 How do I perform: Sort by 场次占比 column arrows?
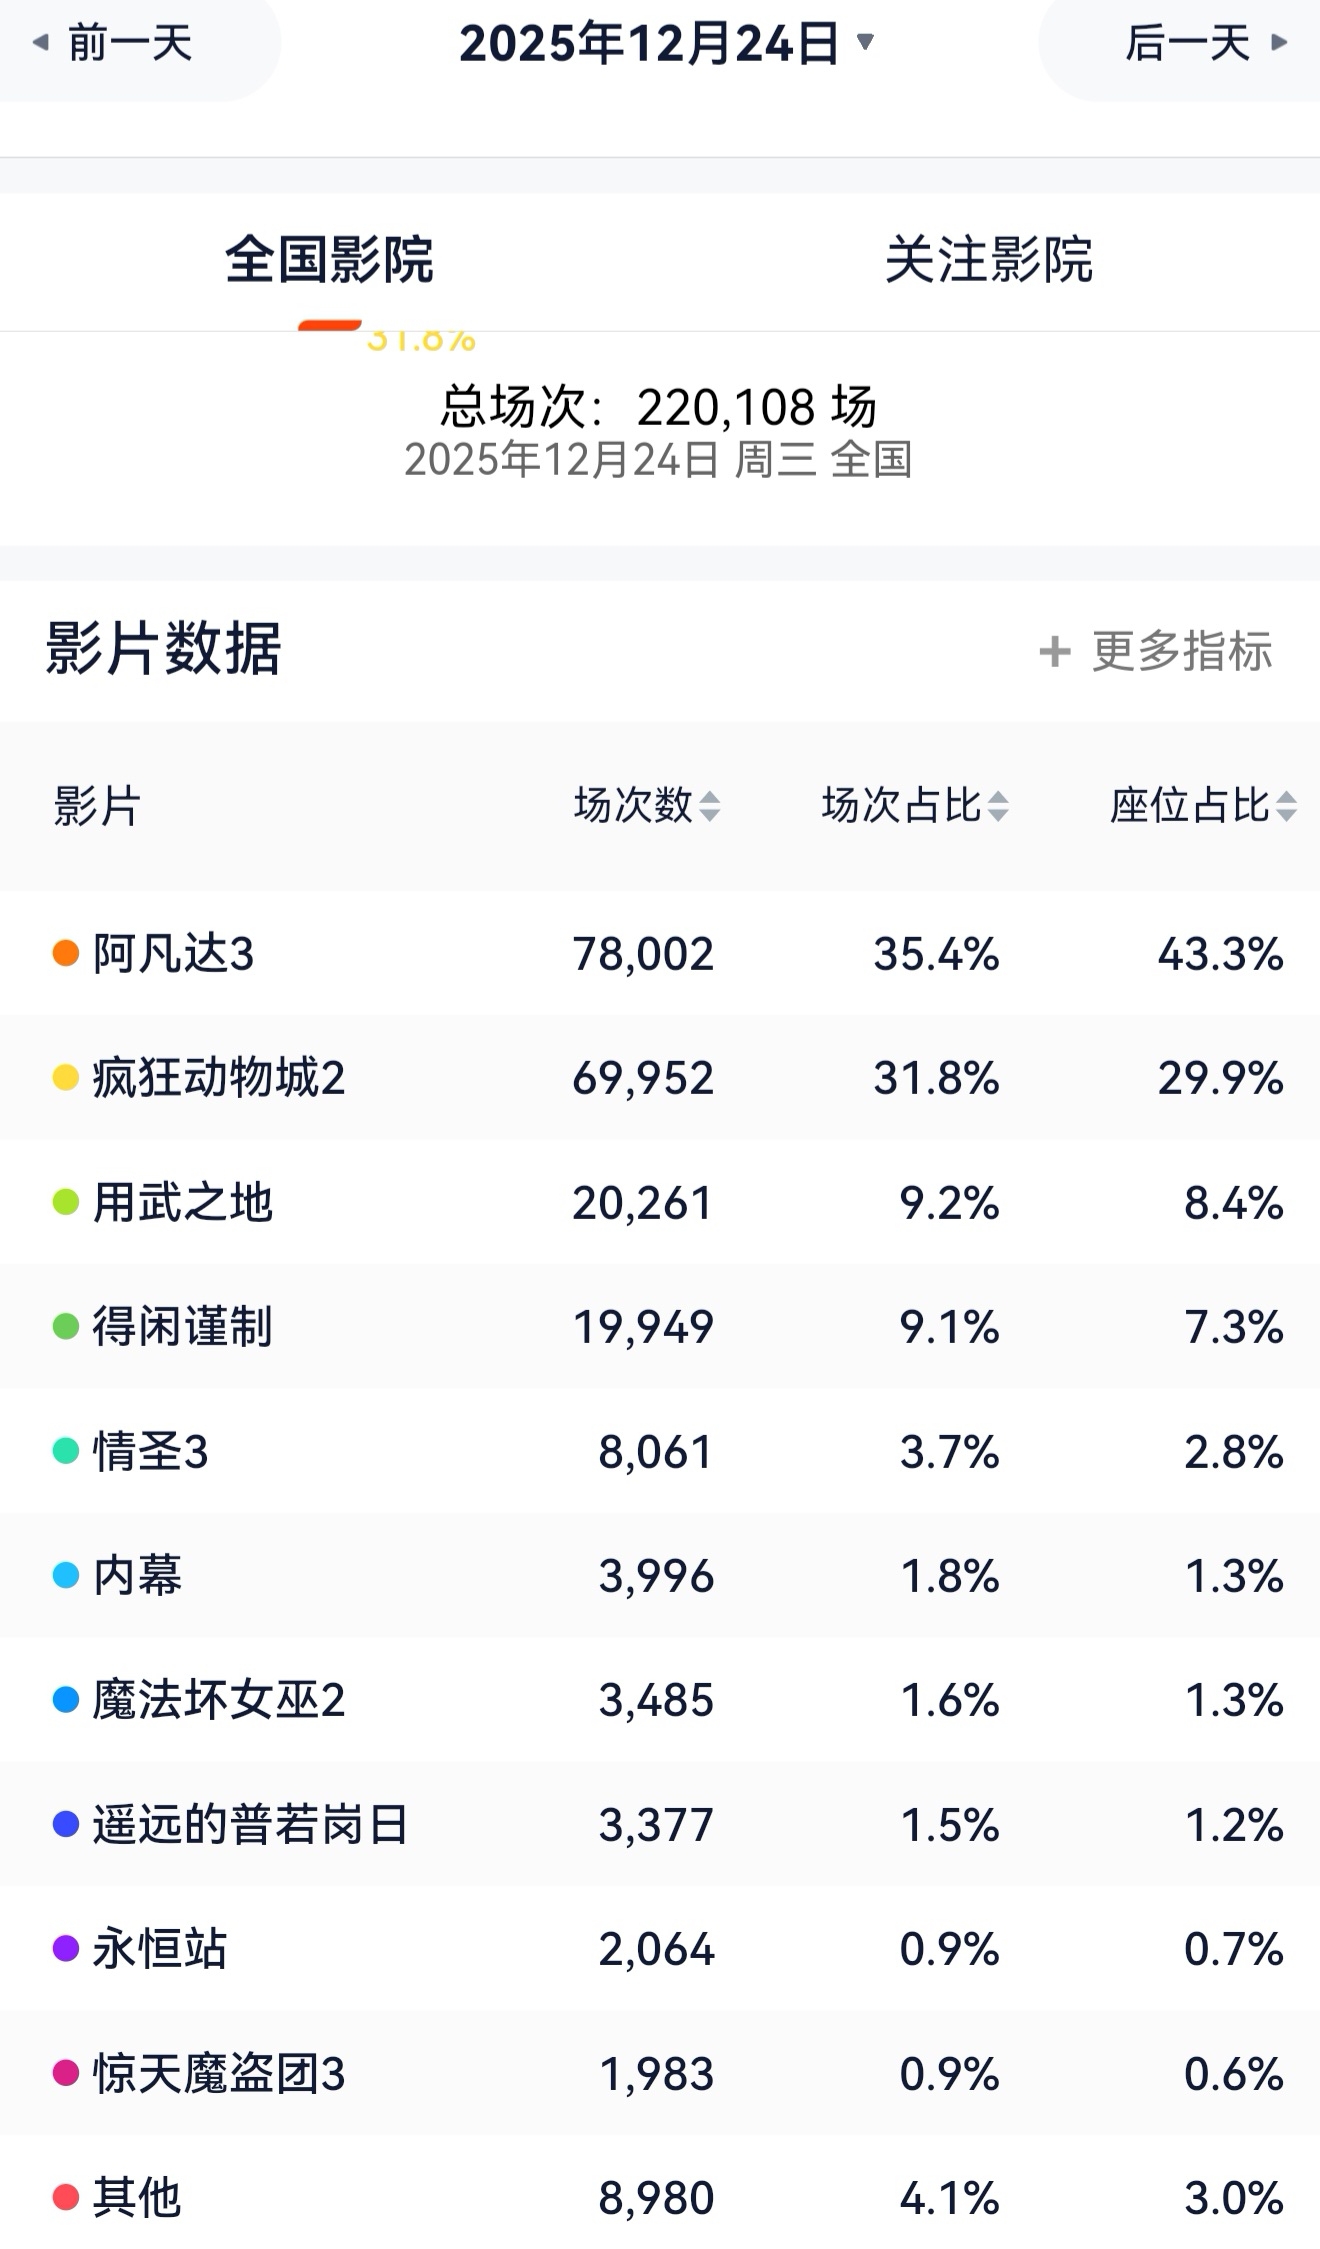pyautogui.click(x=997, y=806)
